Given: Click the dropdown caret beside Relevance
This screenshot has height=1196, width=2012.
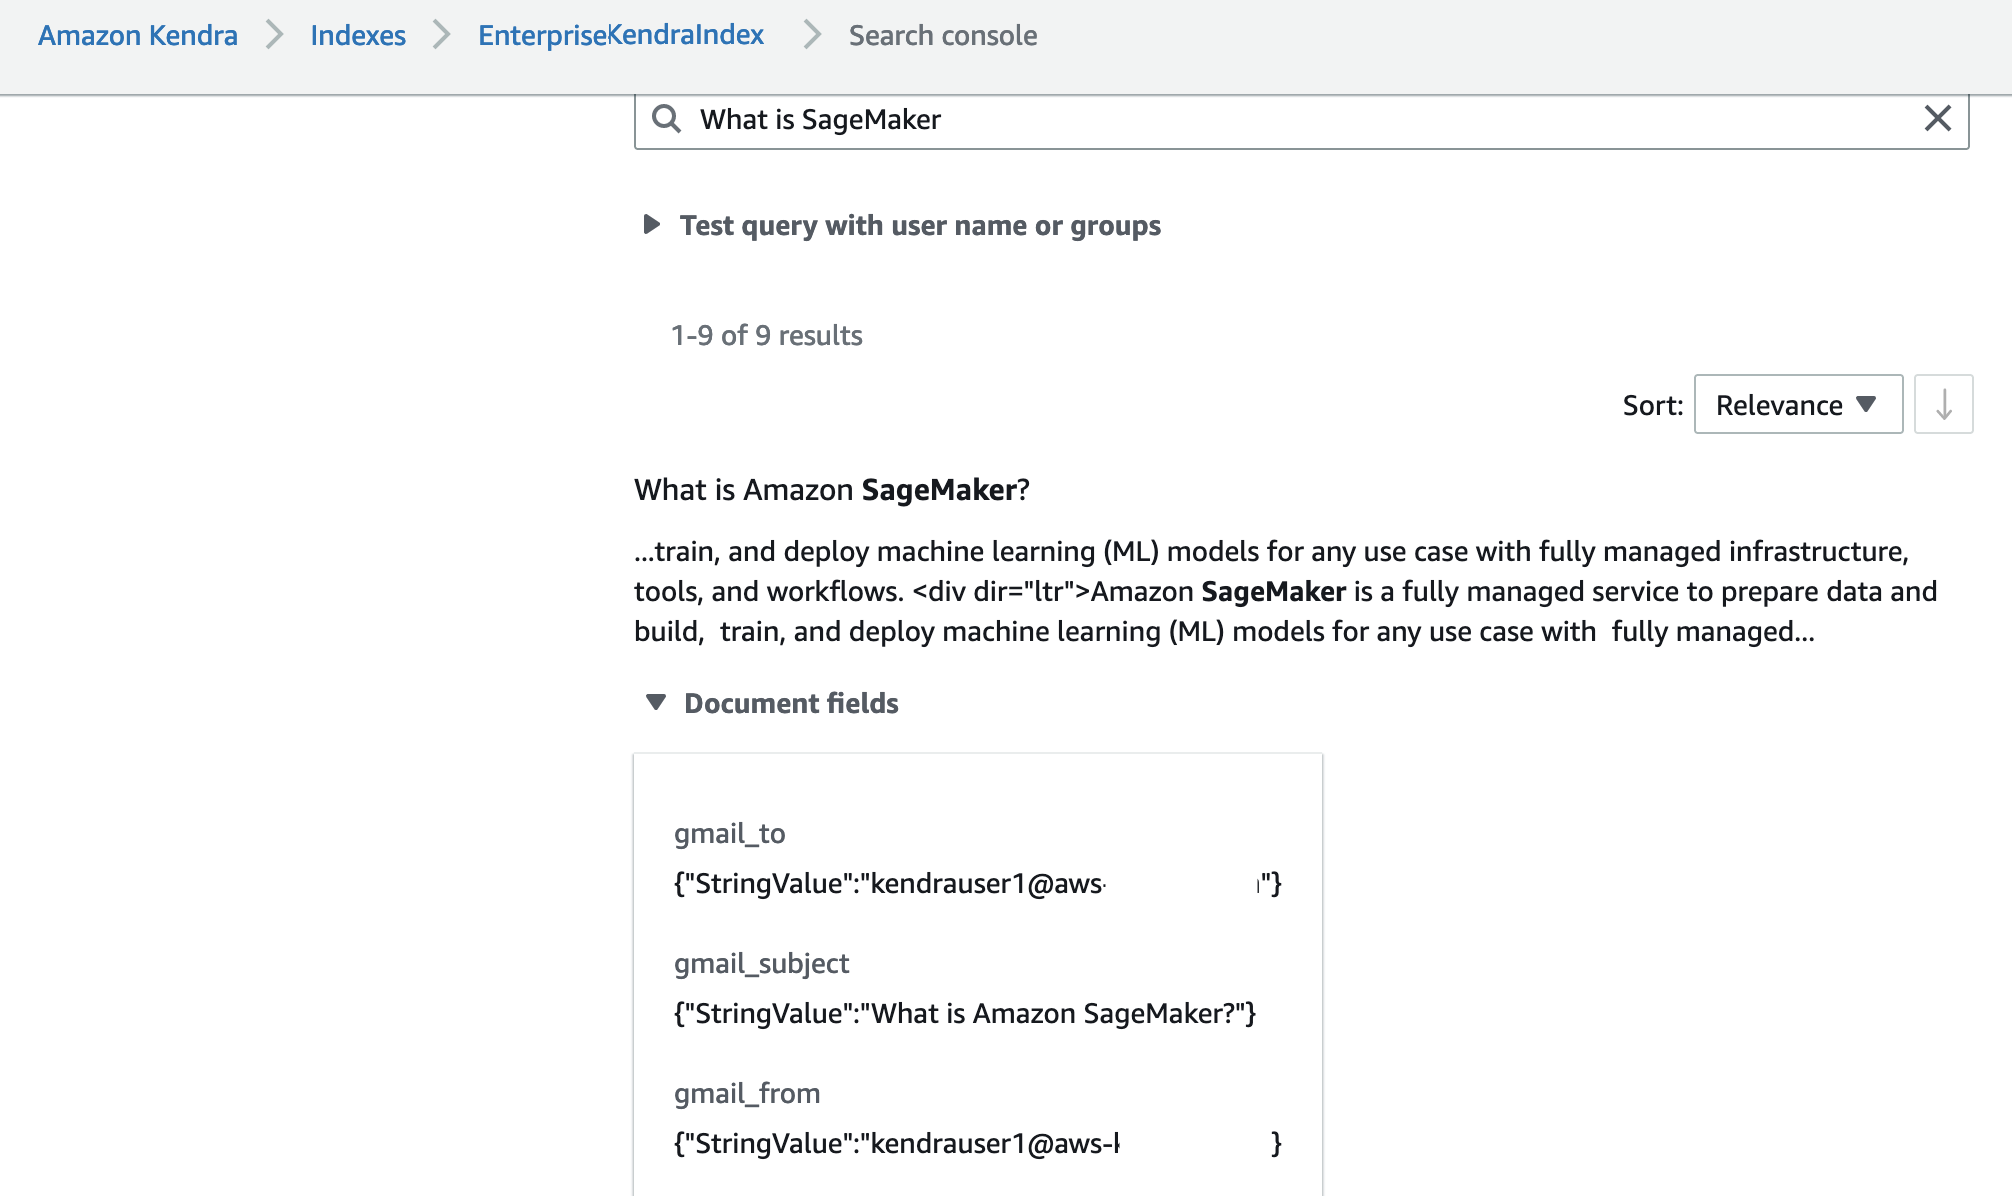Looking at the screenshot, I should [1865, 404].
